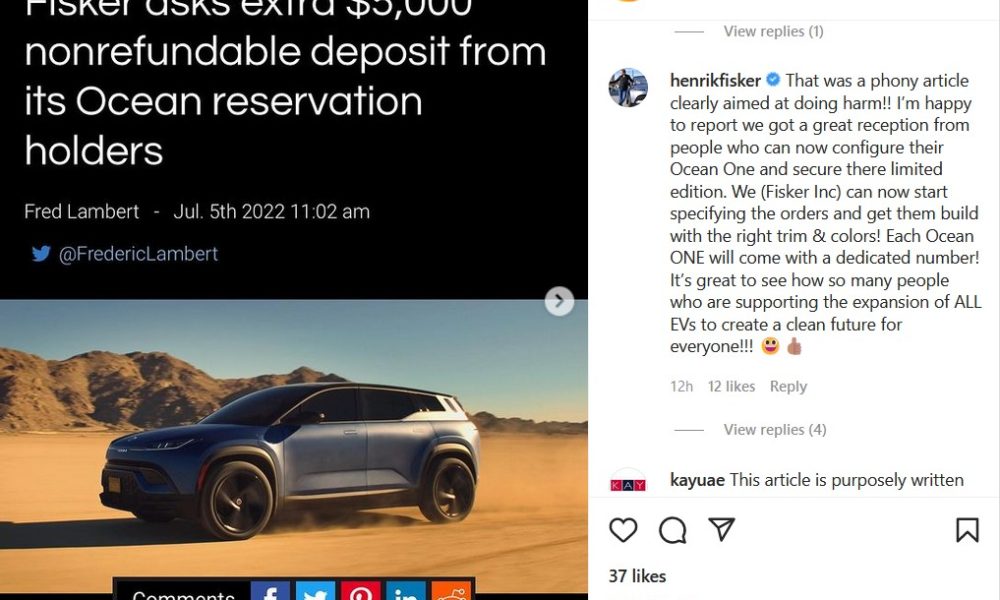
Task: Open henrikfisker username link
Action: click(x=715, y=80)
